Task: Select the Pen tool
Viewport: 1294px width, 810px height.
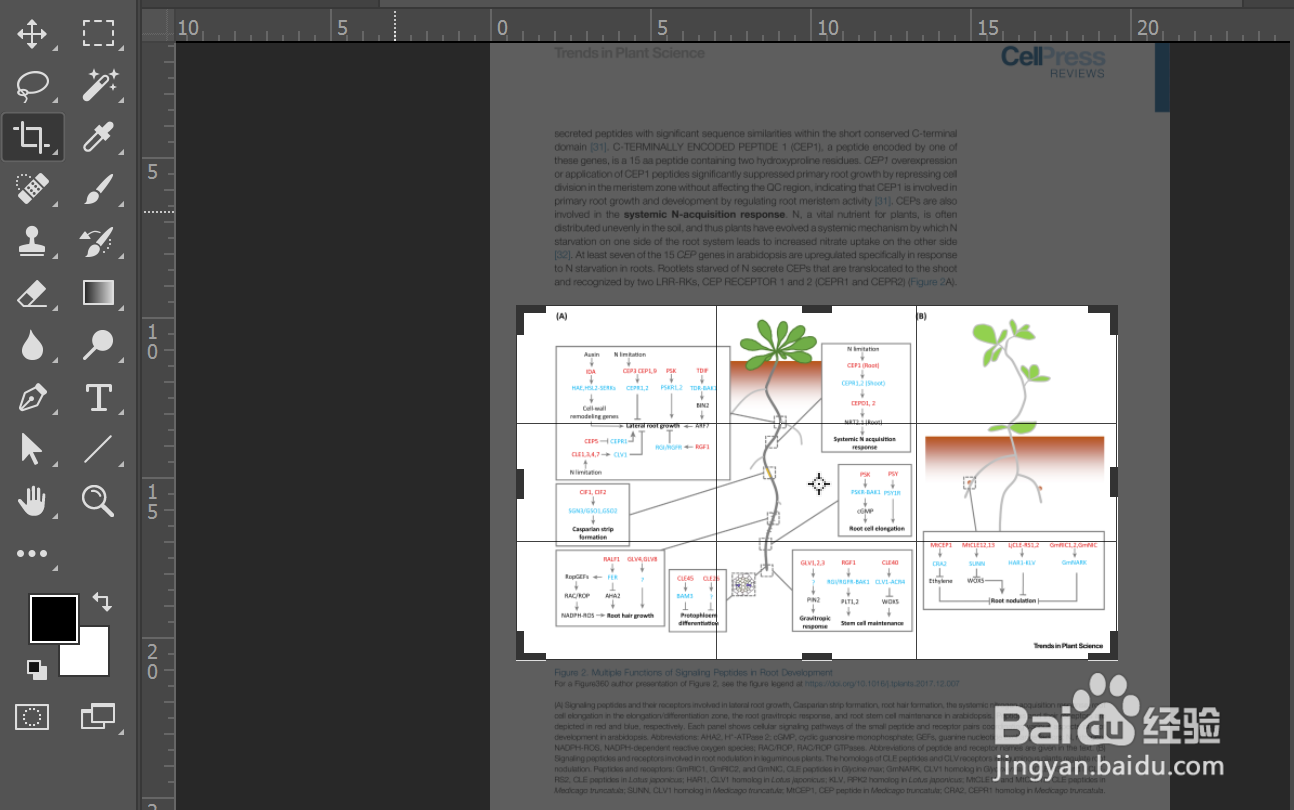Action: (x=32, y=397)
